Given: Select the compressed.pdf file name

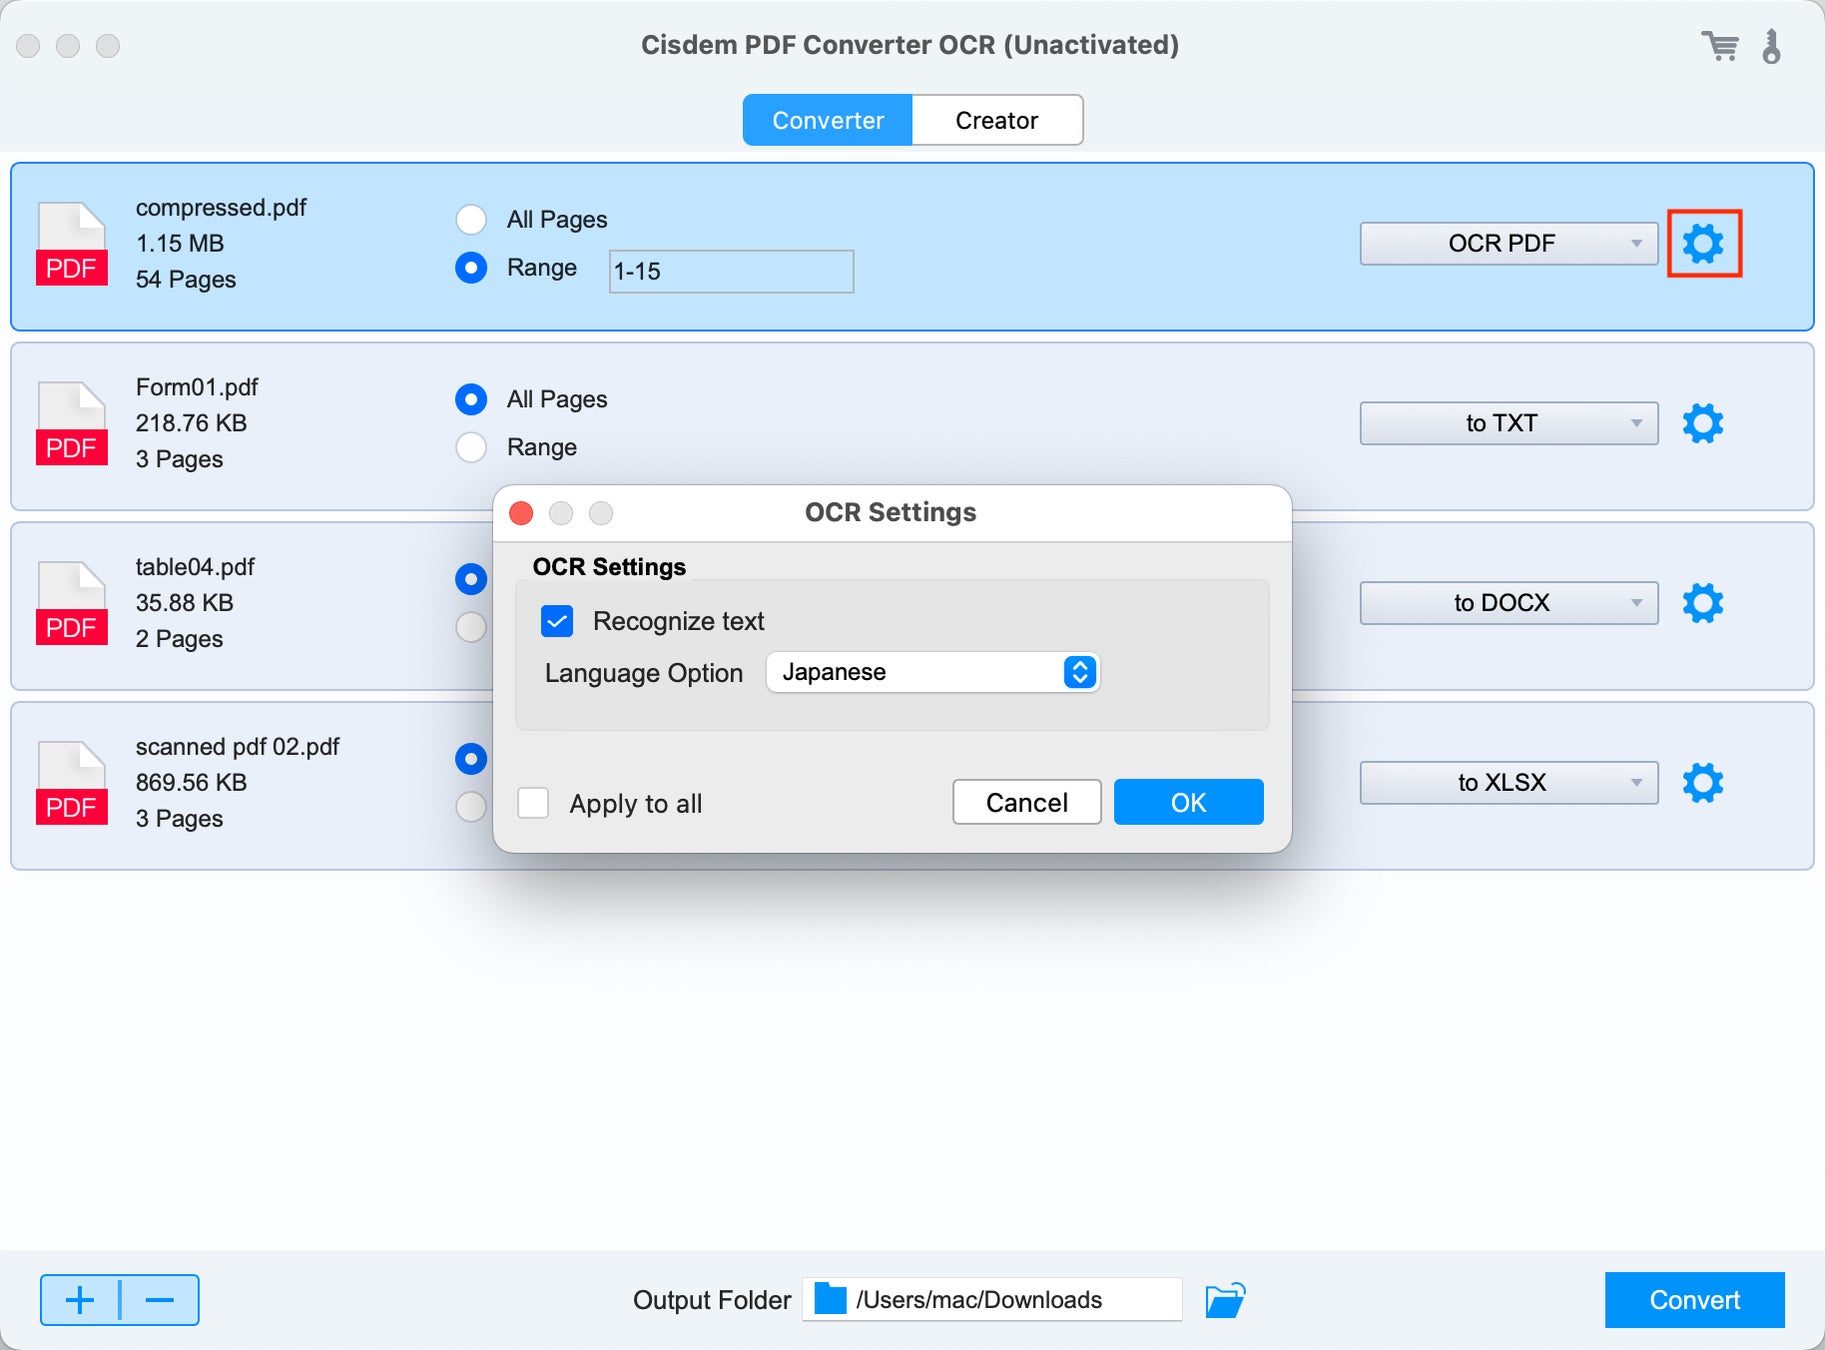Looking at the screenshot, I should (221, 207).
